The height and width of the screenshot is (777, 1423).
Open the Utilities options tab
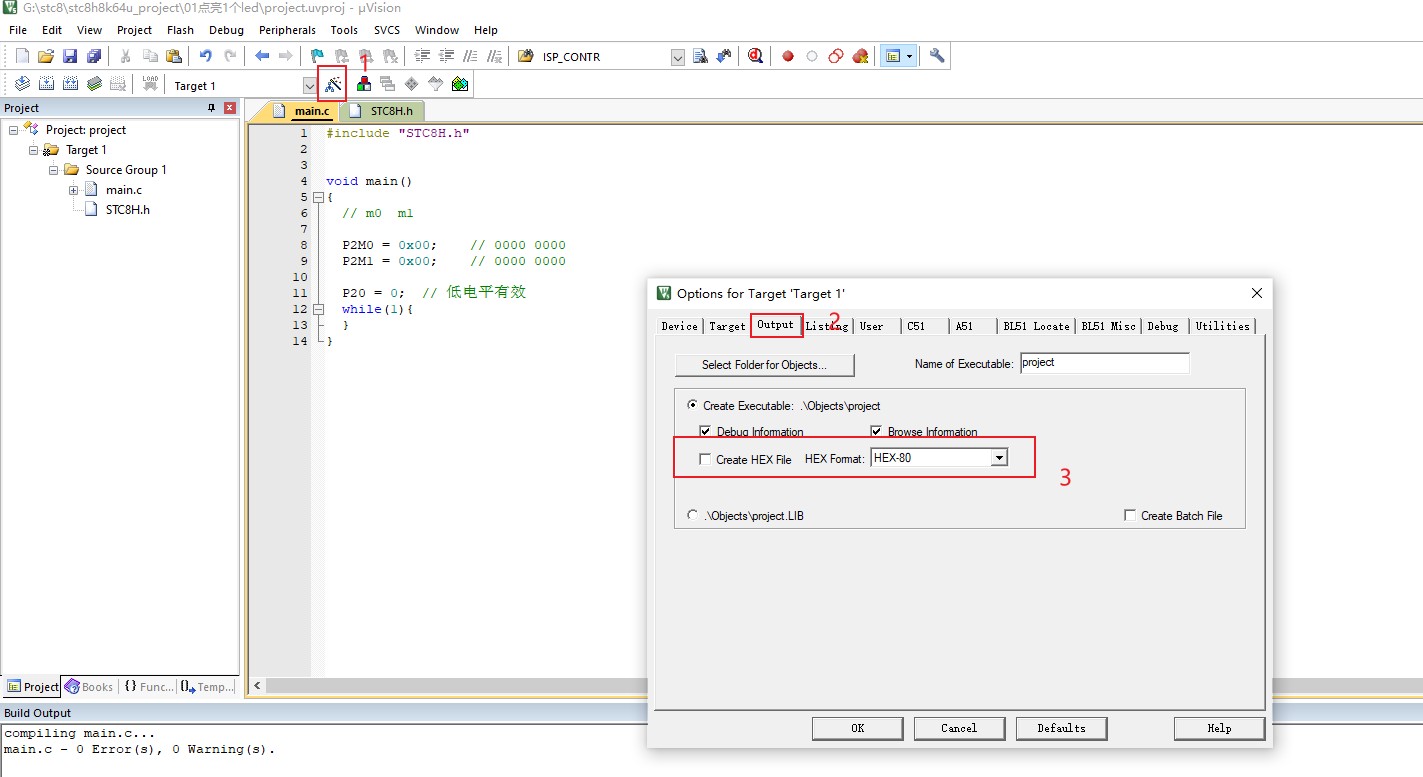click(1223, 326)
